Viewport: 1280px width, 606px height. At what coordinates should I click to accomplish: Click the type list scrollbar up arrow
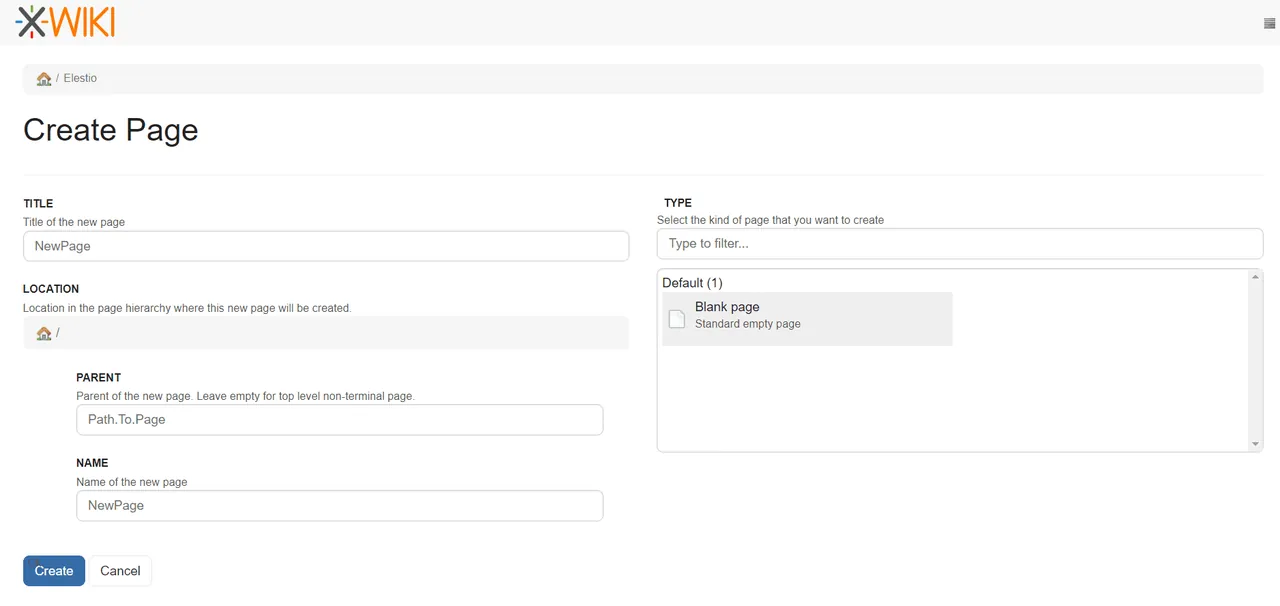coord(1256,277)
